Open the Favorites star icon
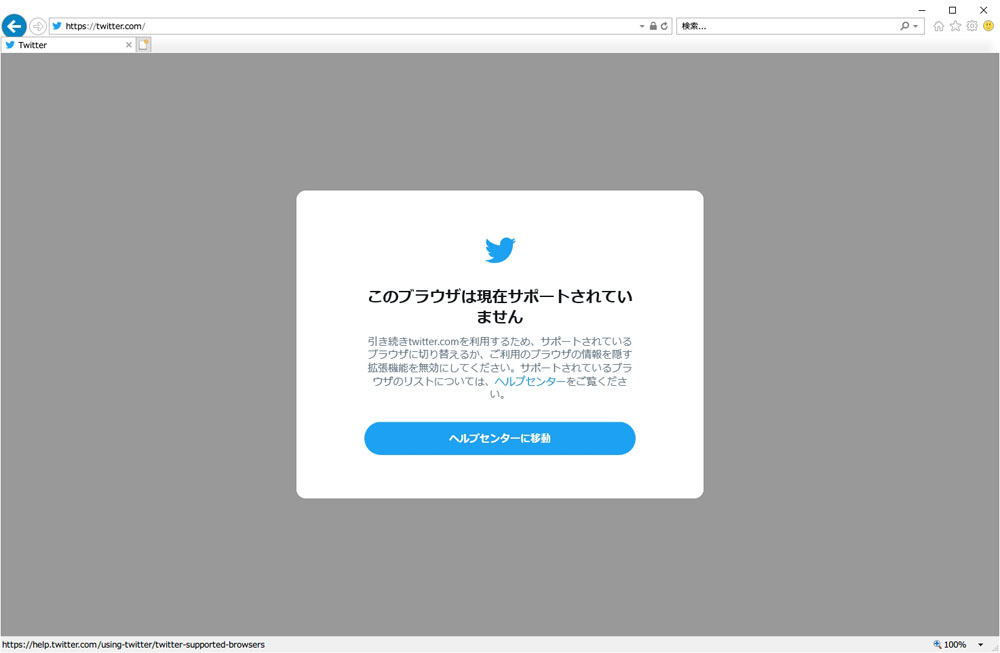The height and width of the screenshot is (653, 1000). 955,26
